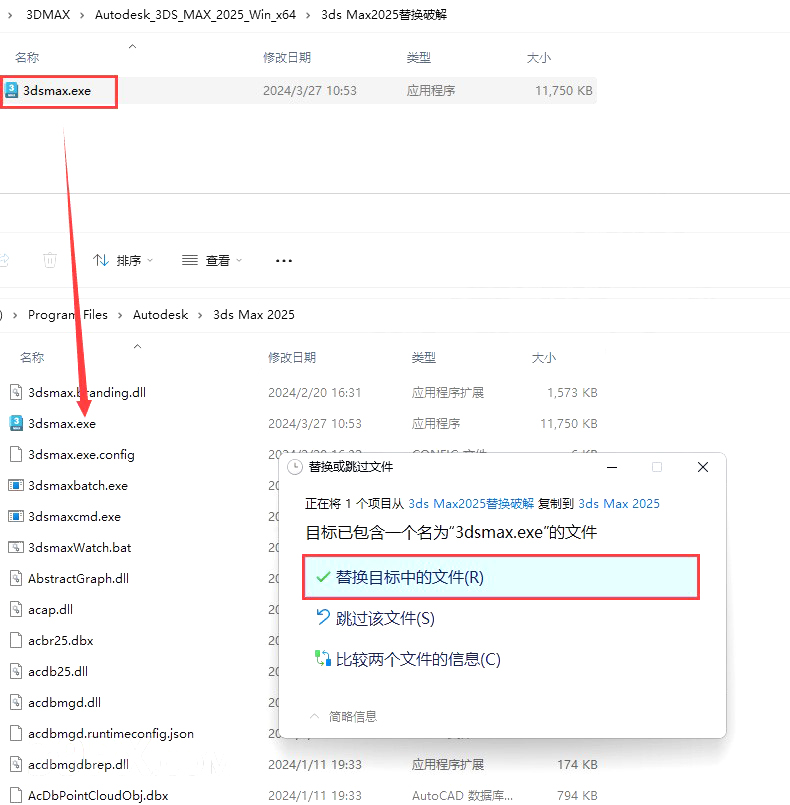Click the delete trash can toolbar icon
The image size is (790, 805).
point(50,260)
